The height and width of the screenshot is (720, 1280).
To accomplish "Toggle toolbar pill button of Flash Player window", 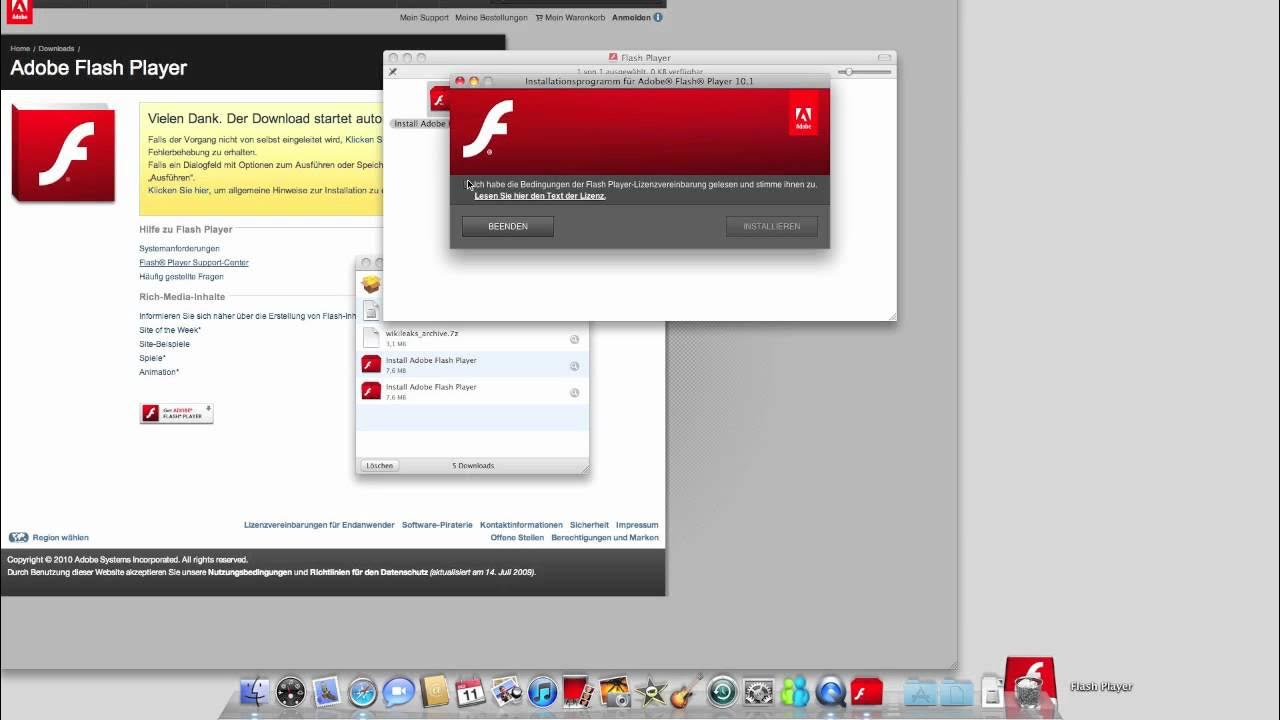I will coord(884,58).
